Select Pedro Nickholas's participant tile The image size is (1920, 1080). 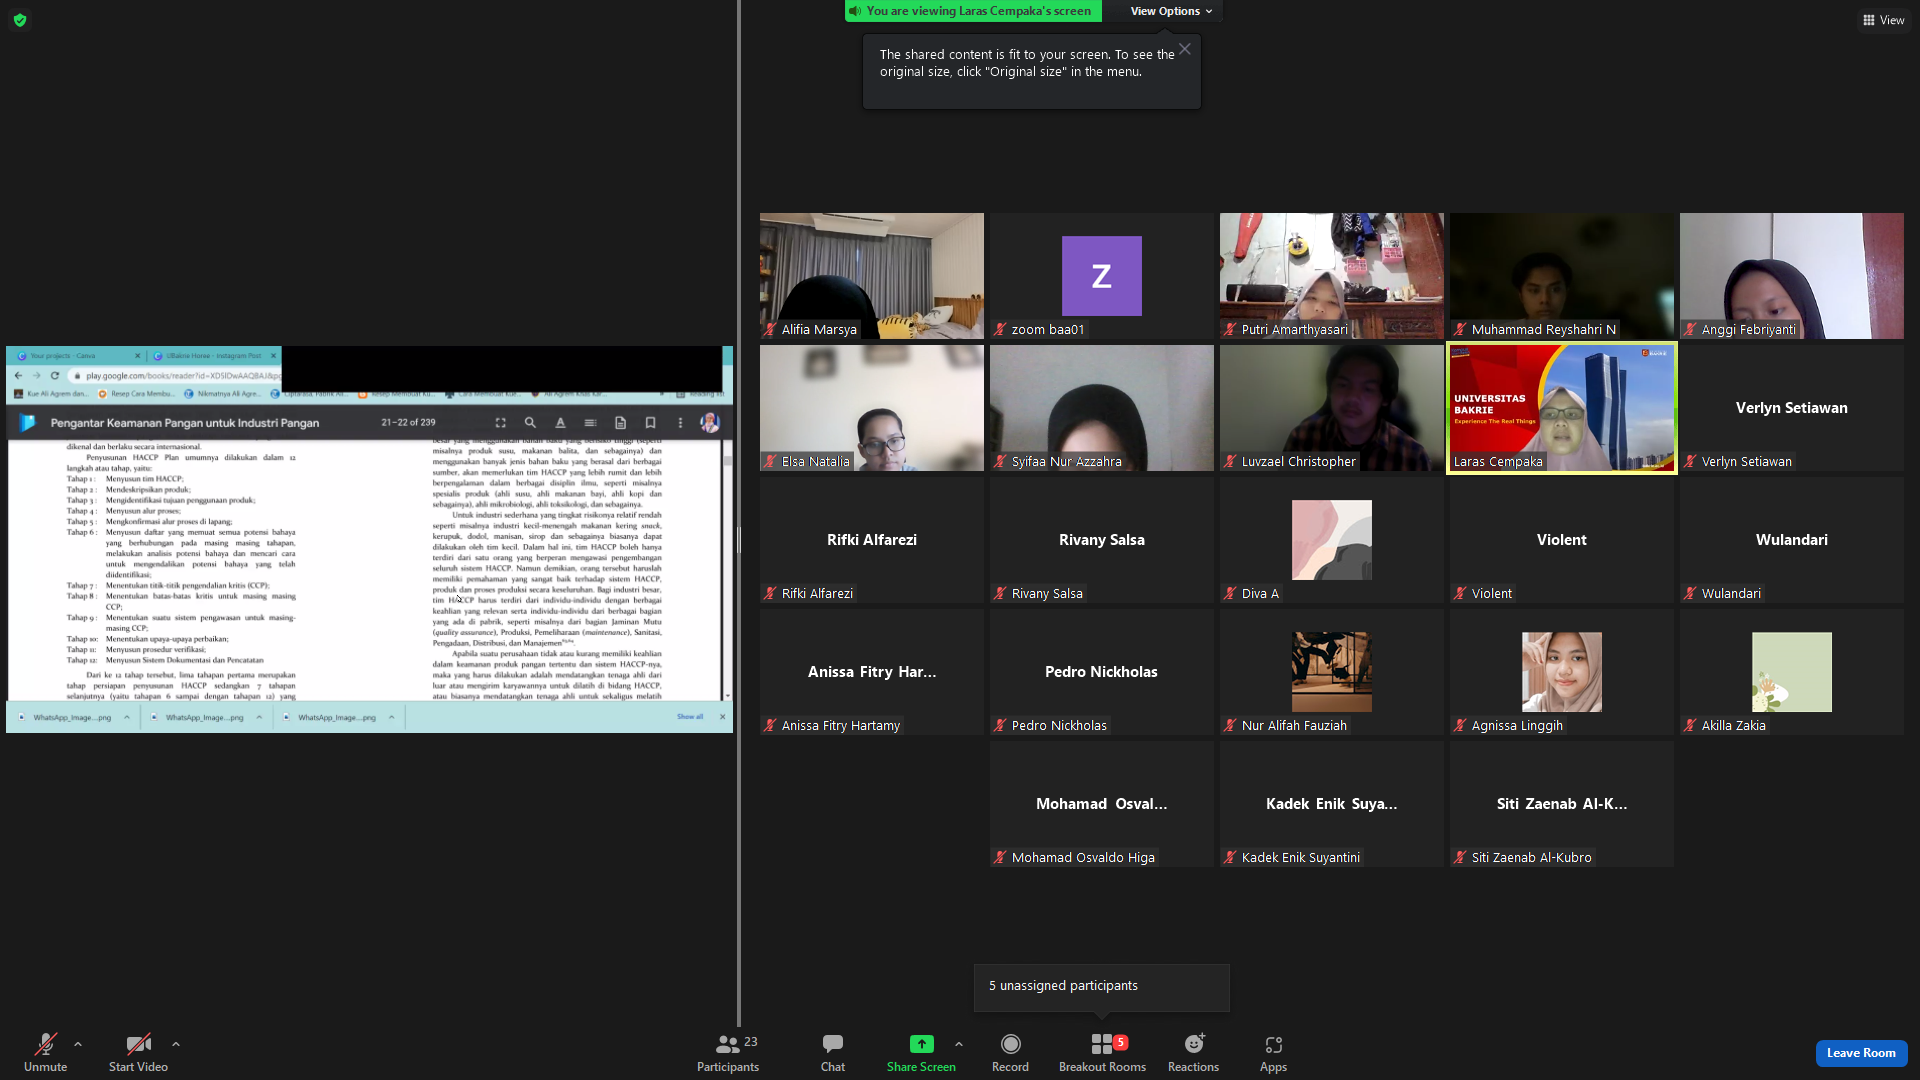pos(1102,672)
